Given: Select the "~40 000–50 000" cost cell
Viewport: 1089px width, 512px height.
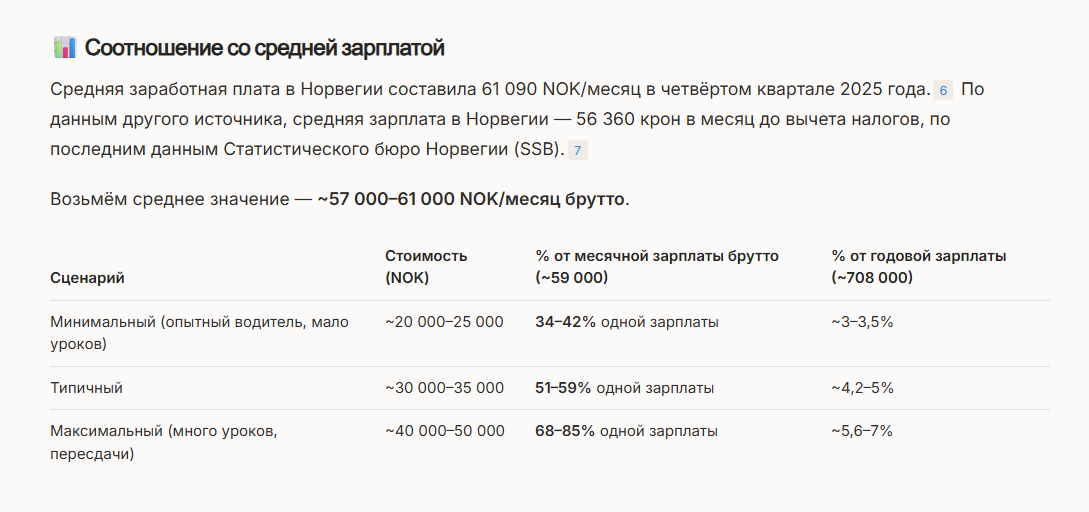Looking at the screenshot, I should 444,431.
